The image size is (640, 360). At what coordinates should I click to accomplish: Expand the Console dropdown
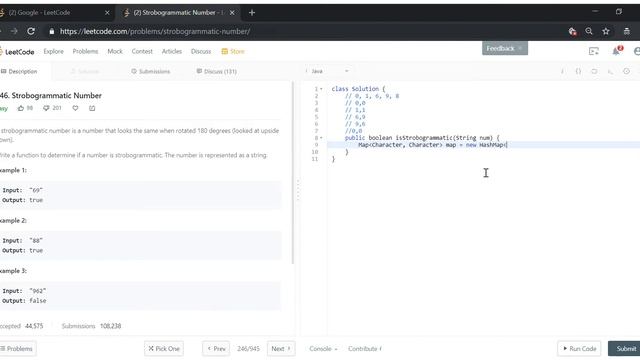(323, 349)
